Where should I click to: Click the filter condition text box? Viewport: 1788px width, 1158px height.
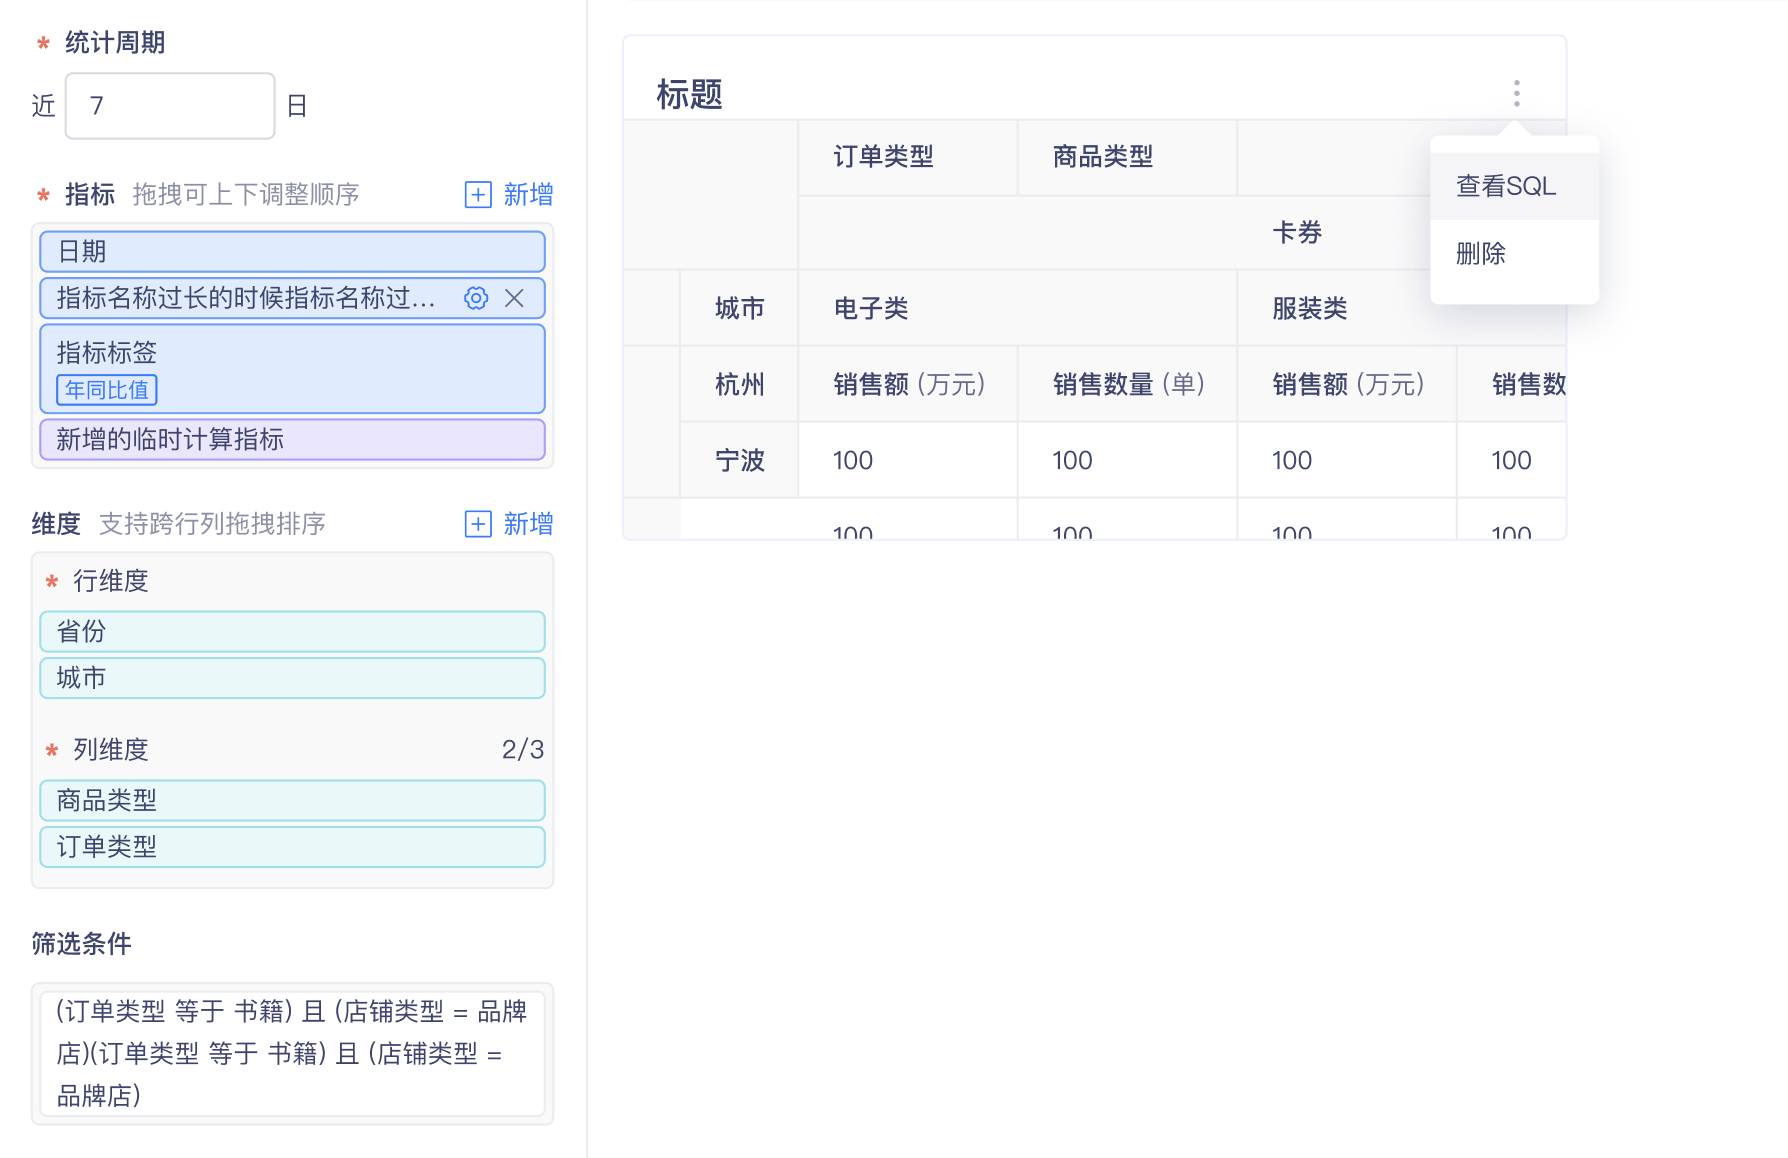(292, 1053)
